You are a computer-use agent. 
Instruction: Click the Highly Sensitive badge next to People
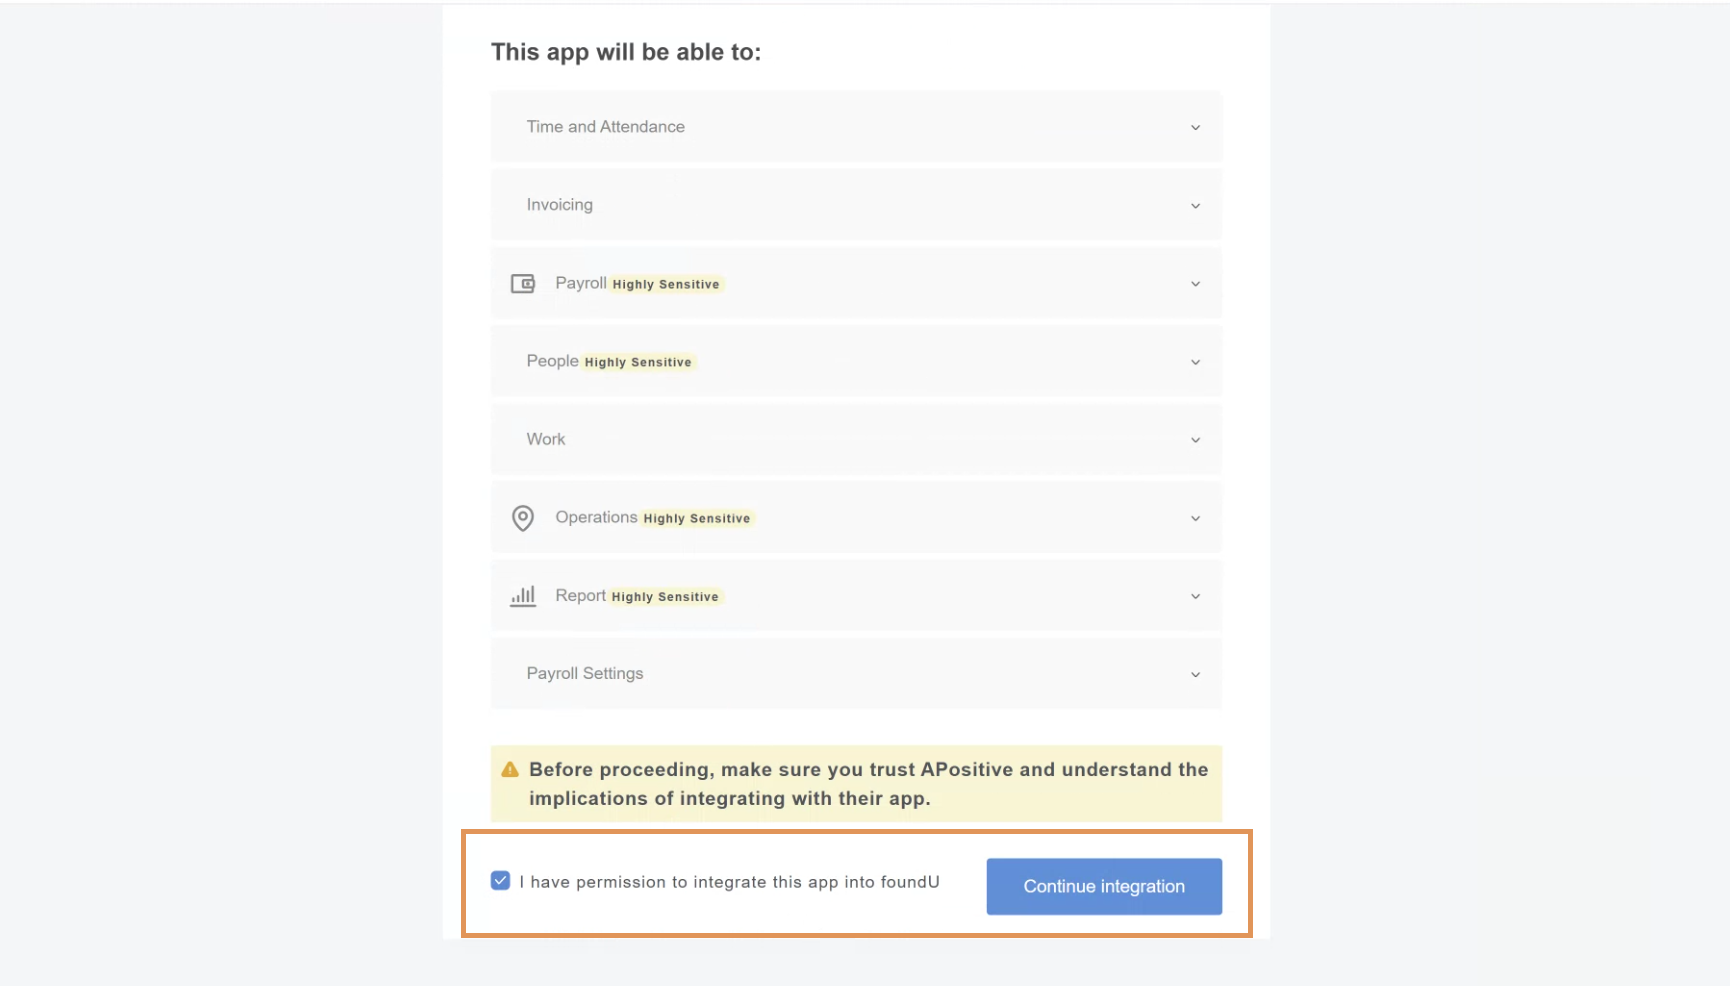click(638, 362)
